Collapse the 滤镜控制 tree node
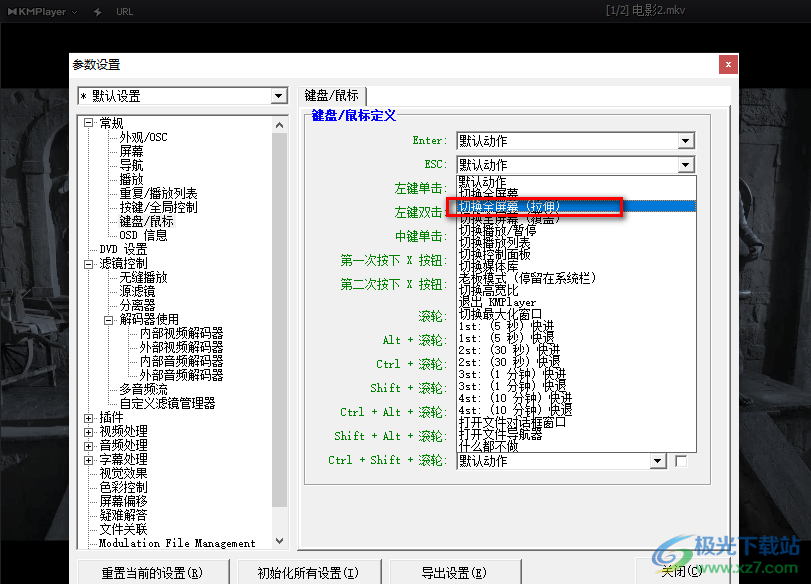Screen dimensions: 811x584 coord(88,264)
